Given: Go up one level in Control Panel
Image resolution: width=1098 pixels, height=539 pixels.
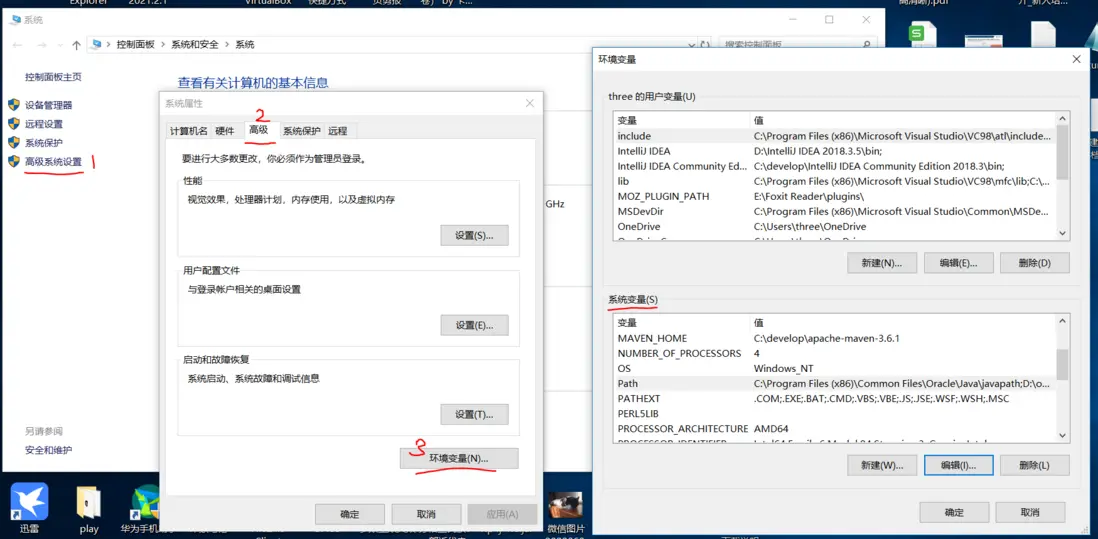Looking at the screenshot, I should 76,45.
